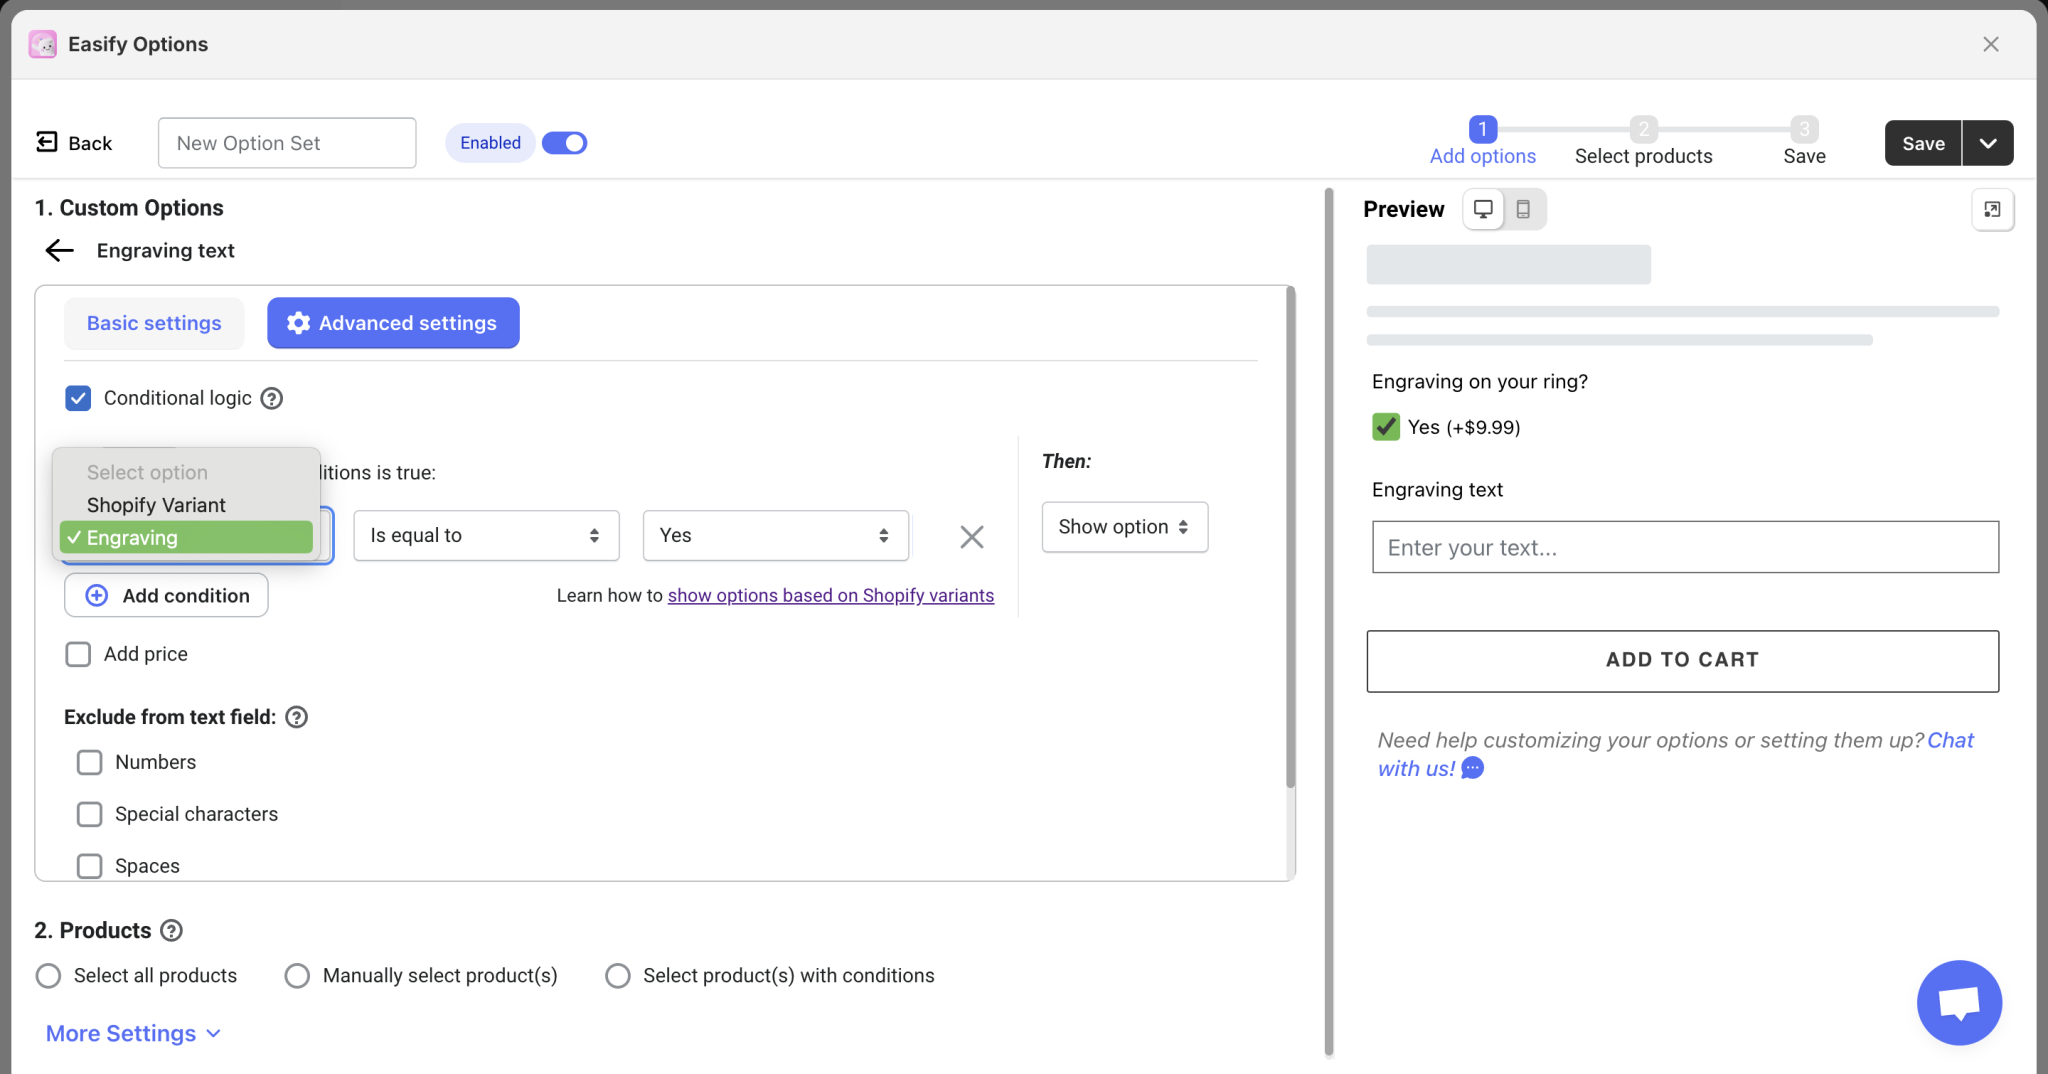Switch to the Basic settings tab
The image size is (2048, 1074).
(154, 323)
